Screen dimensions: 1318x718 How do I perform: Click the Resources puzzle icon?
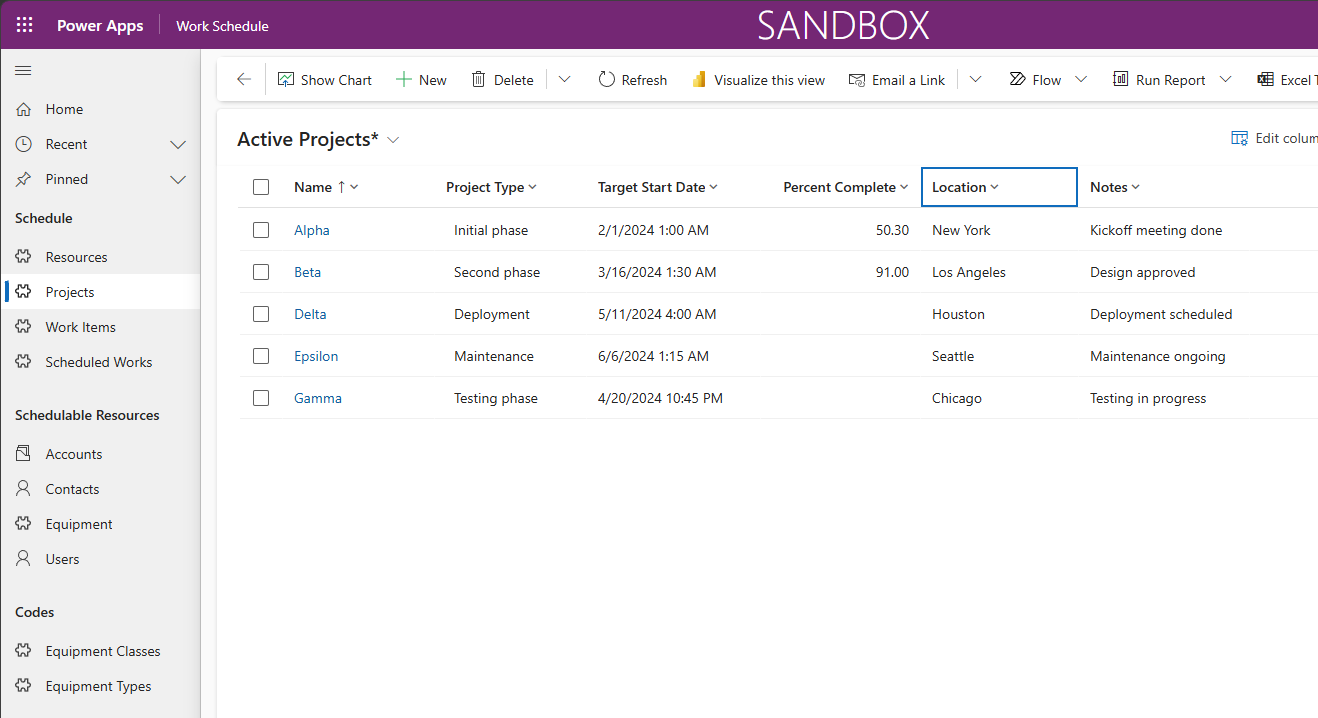24,257
